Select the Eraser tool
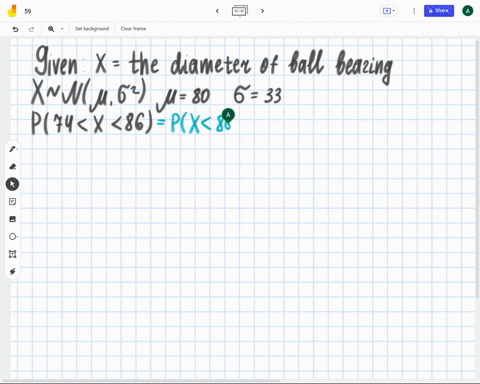The width and height of the screenshot is (480, 384). click(x=13, y=166)
